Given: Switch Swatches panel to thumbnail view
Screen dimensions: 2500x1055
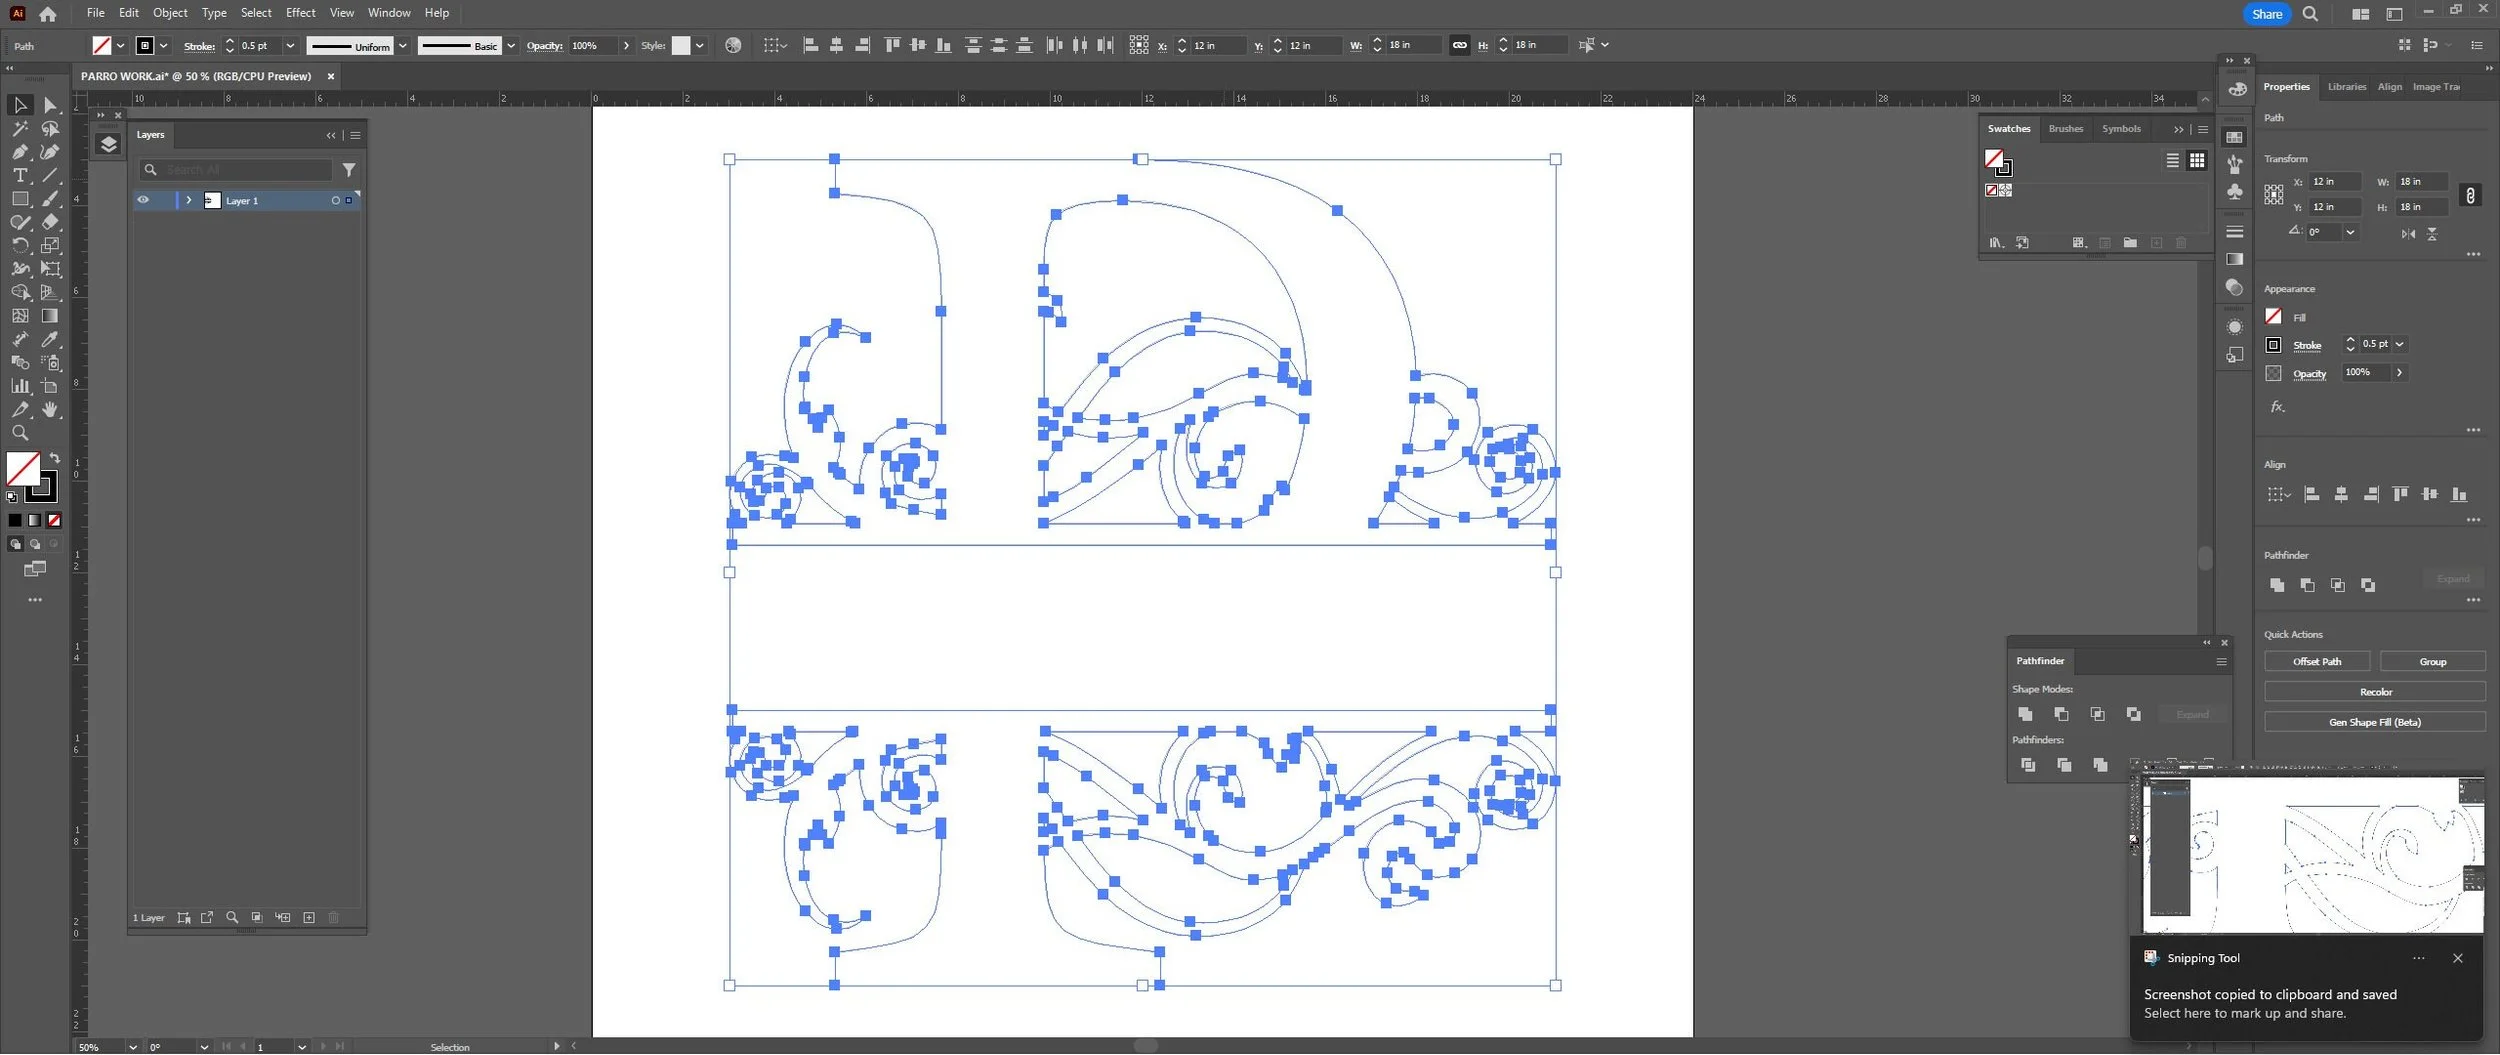Looking at the screenshot, I should (2196, 160).
